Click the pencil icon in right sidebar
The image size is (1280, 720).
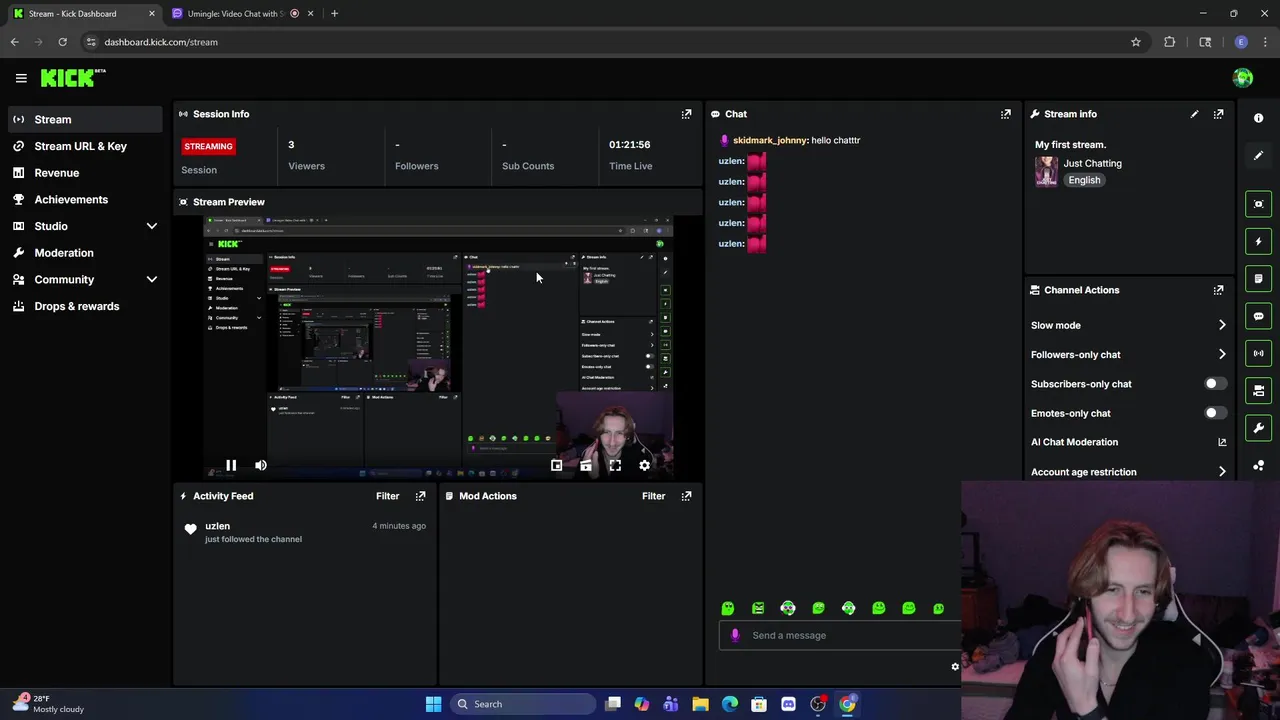1259,156
